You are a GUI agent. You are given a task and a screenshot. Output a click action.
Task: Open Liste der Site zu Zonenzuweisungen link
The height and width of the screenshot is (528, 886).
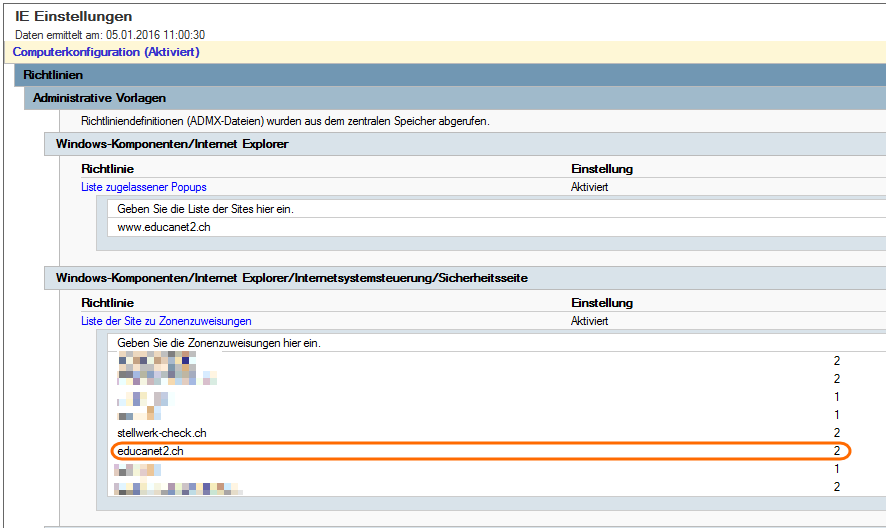pyautogui.click(x=166, y=321)
